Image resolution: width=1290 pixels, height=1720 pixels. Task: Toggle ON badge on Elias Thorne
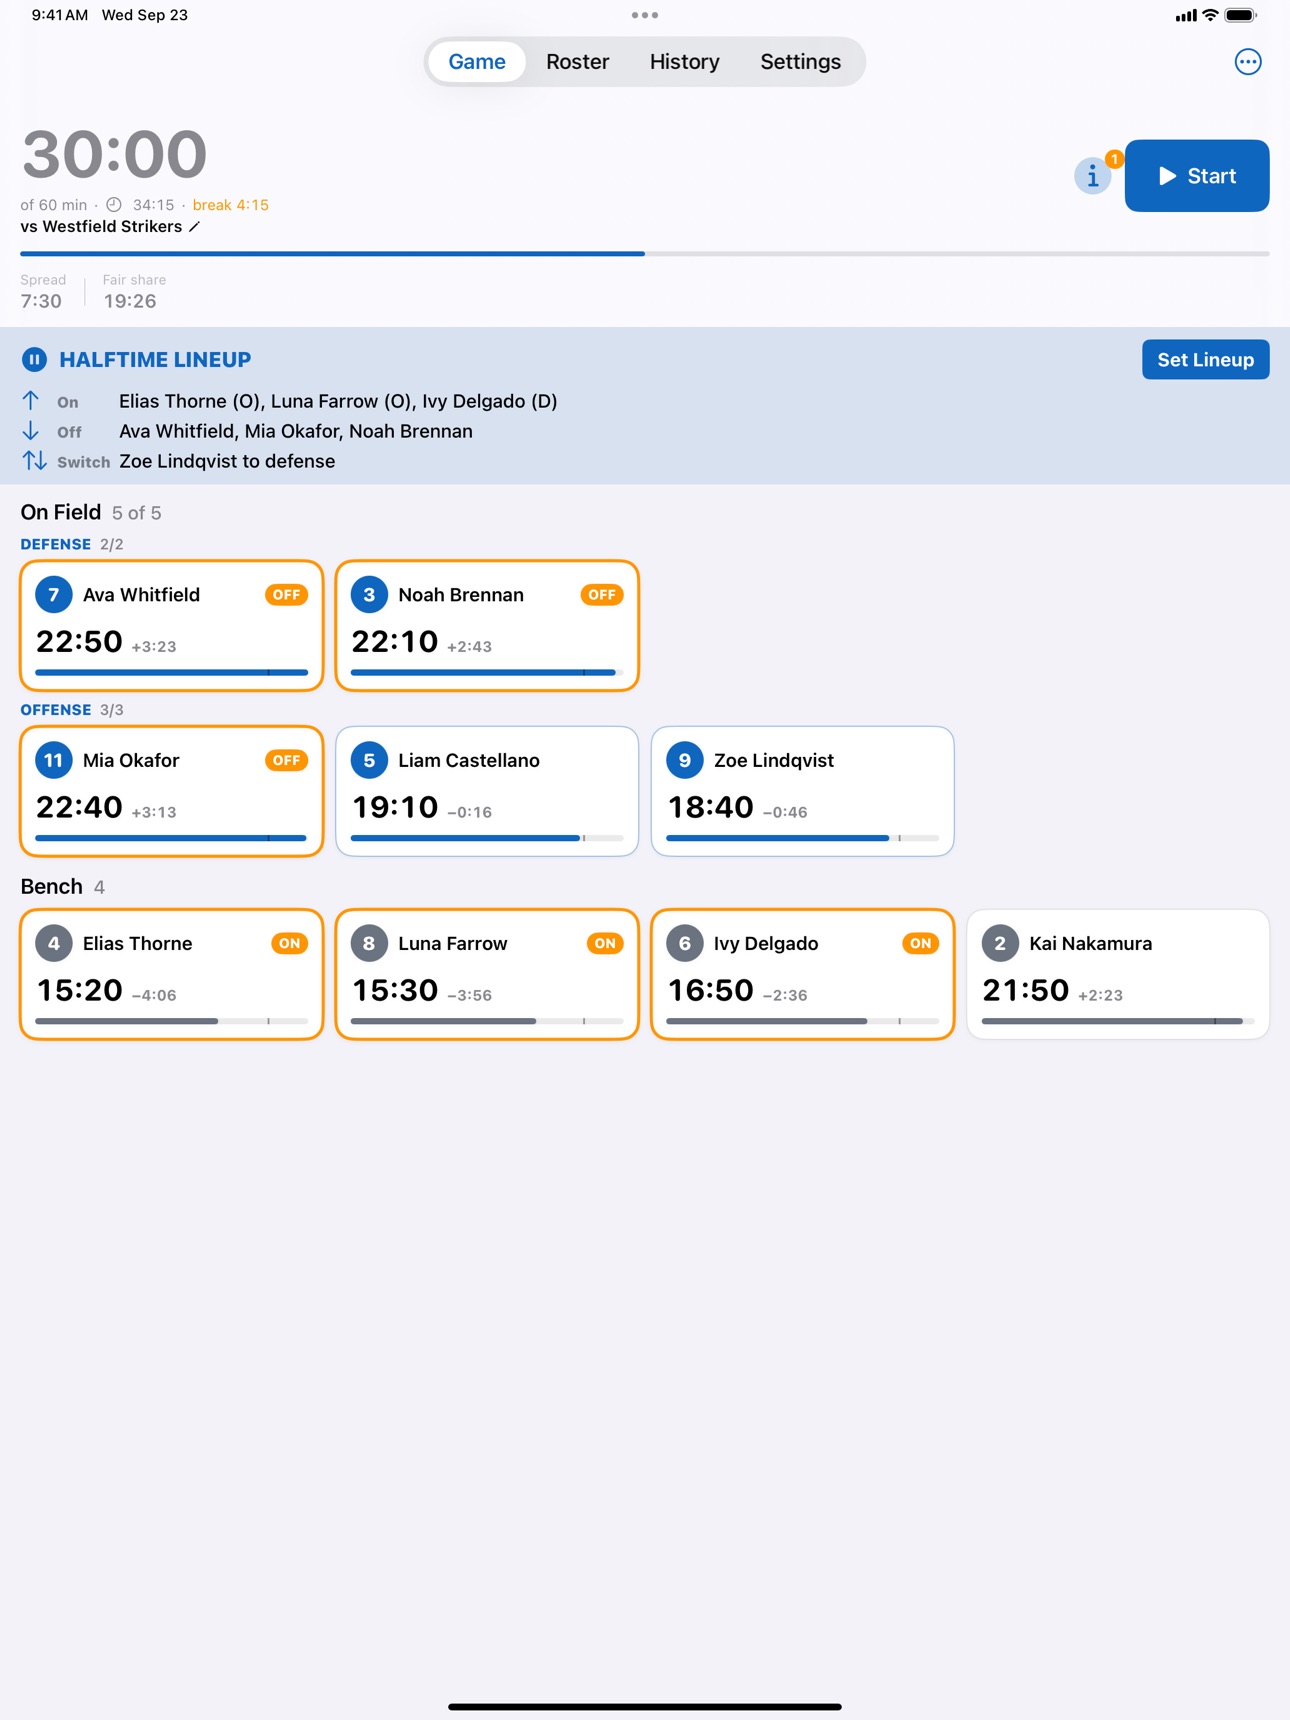pyautogui.click(x=289, y=943)
